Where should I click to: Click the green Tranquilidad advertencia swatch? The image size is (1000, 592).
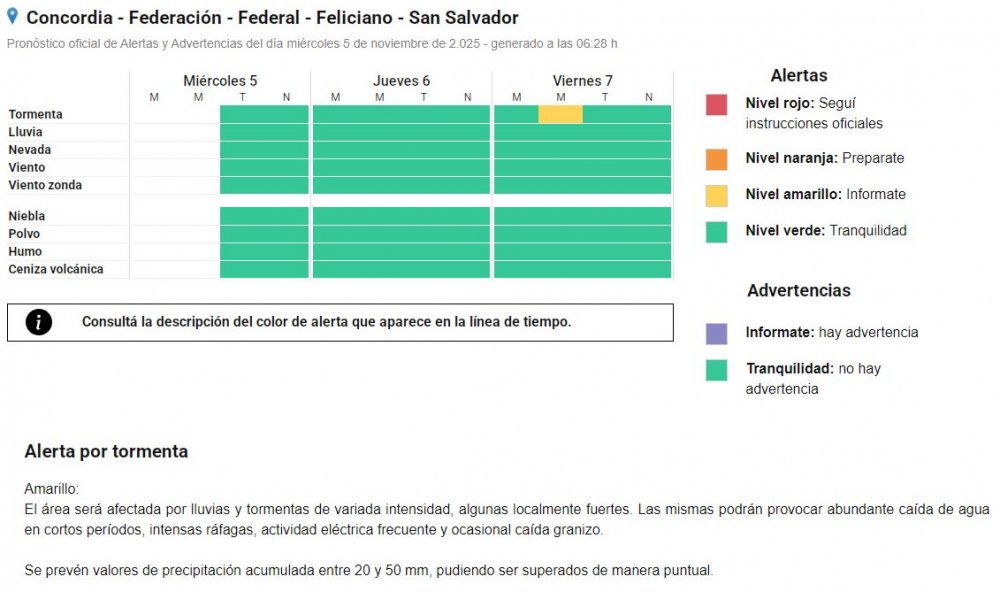point(716,370)
